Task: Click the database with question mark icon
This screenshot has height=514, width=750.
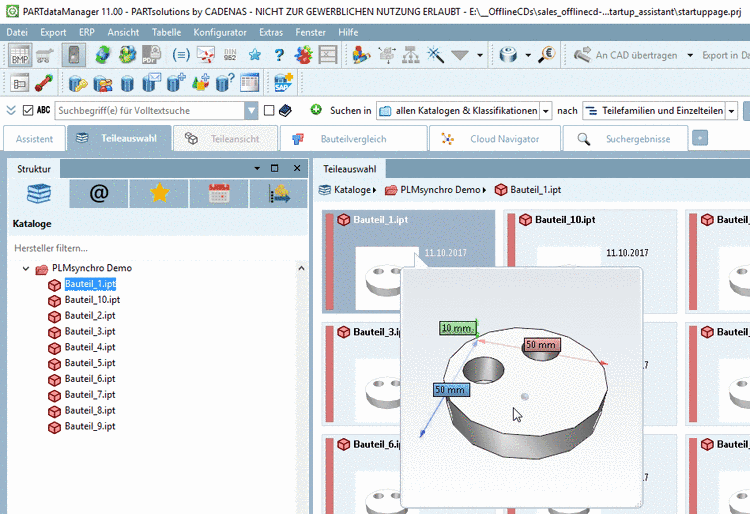Action: pos(225,82)
